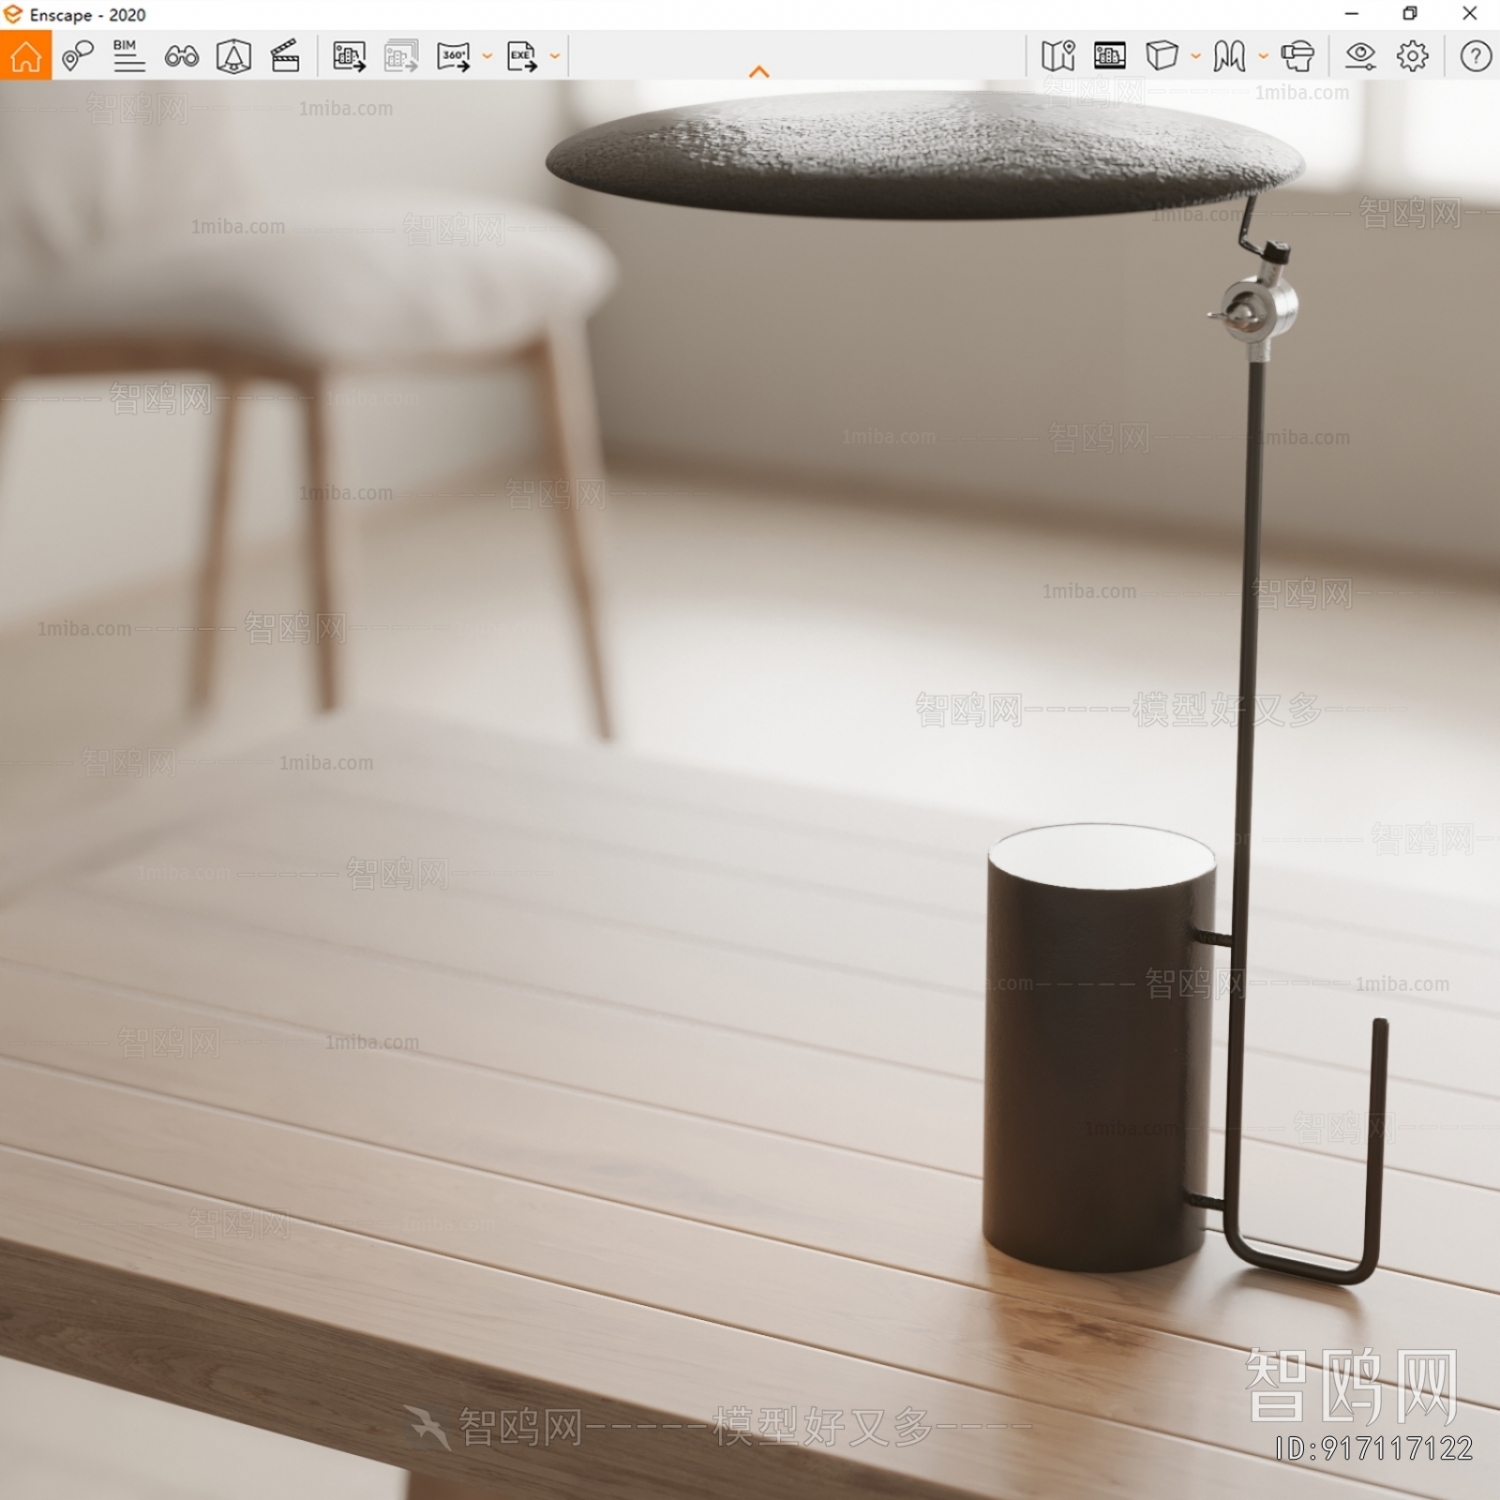Image resolution: width=1500 pixels, height=1500 pixels.
Task: Export a 360° panorama
Action: (453, 56)
